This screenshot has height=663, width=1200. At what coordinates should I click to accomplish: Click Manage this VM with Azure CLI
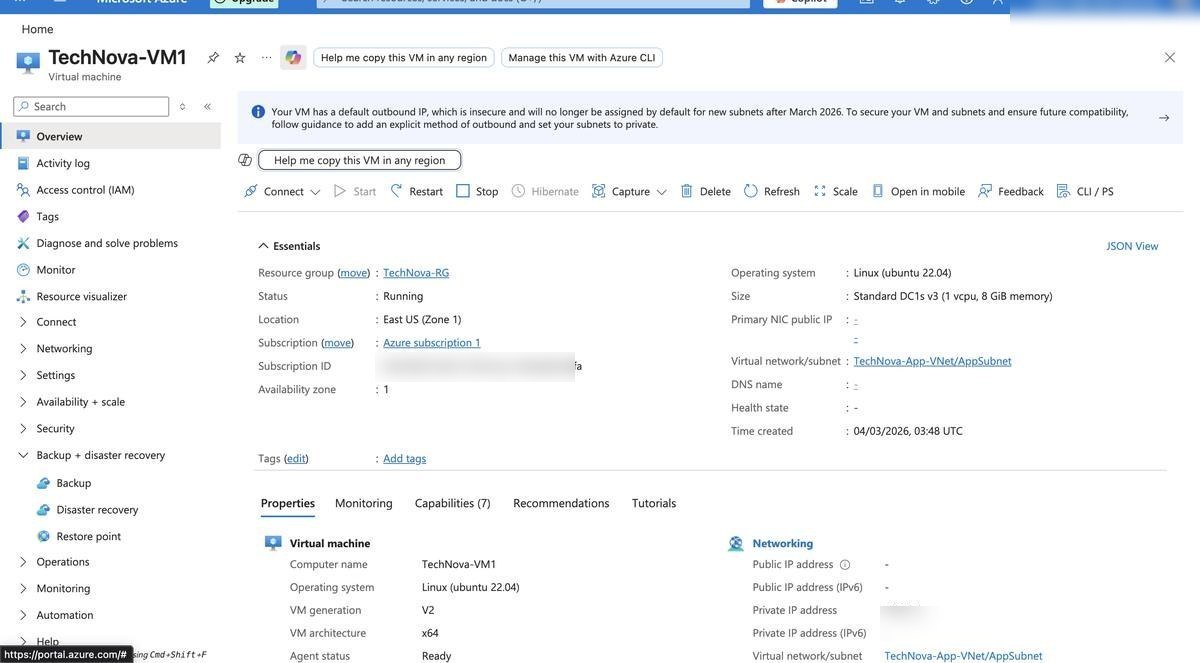point(582,58)
